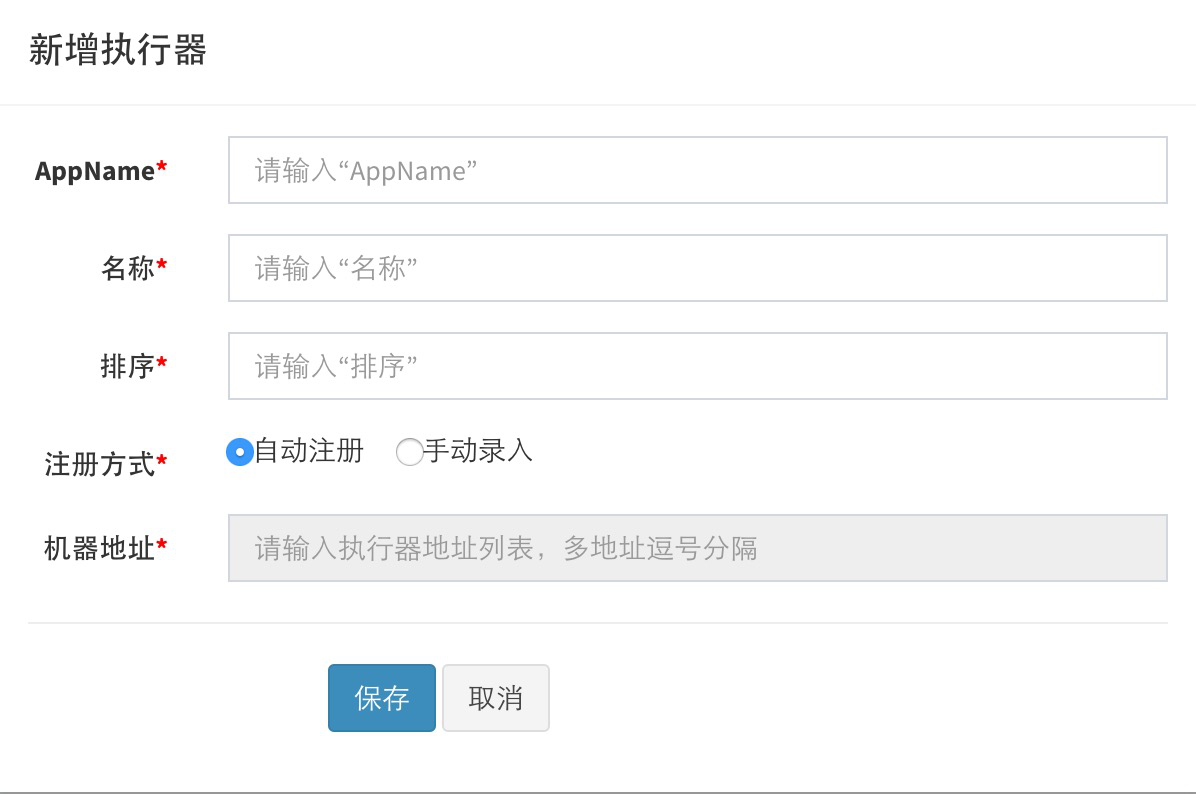Click the 取消 cancel button
This screenshot has width=1197, height=794.
pos(495,697)
